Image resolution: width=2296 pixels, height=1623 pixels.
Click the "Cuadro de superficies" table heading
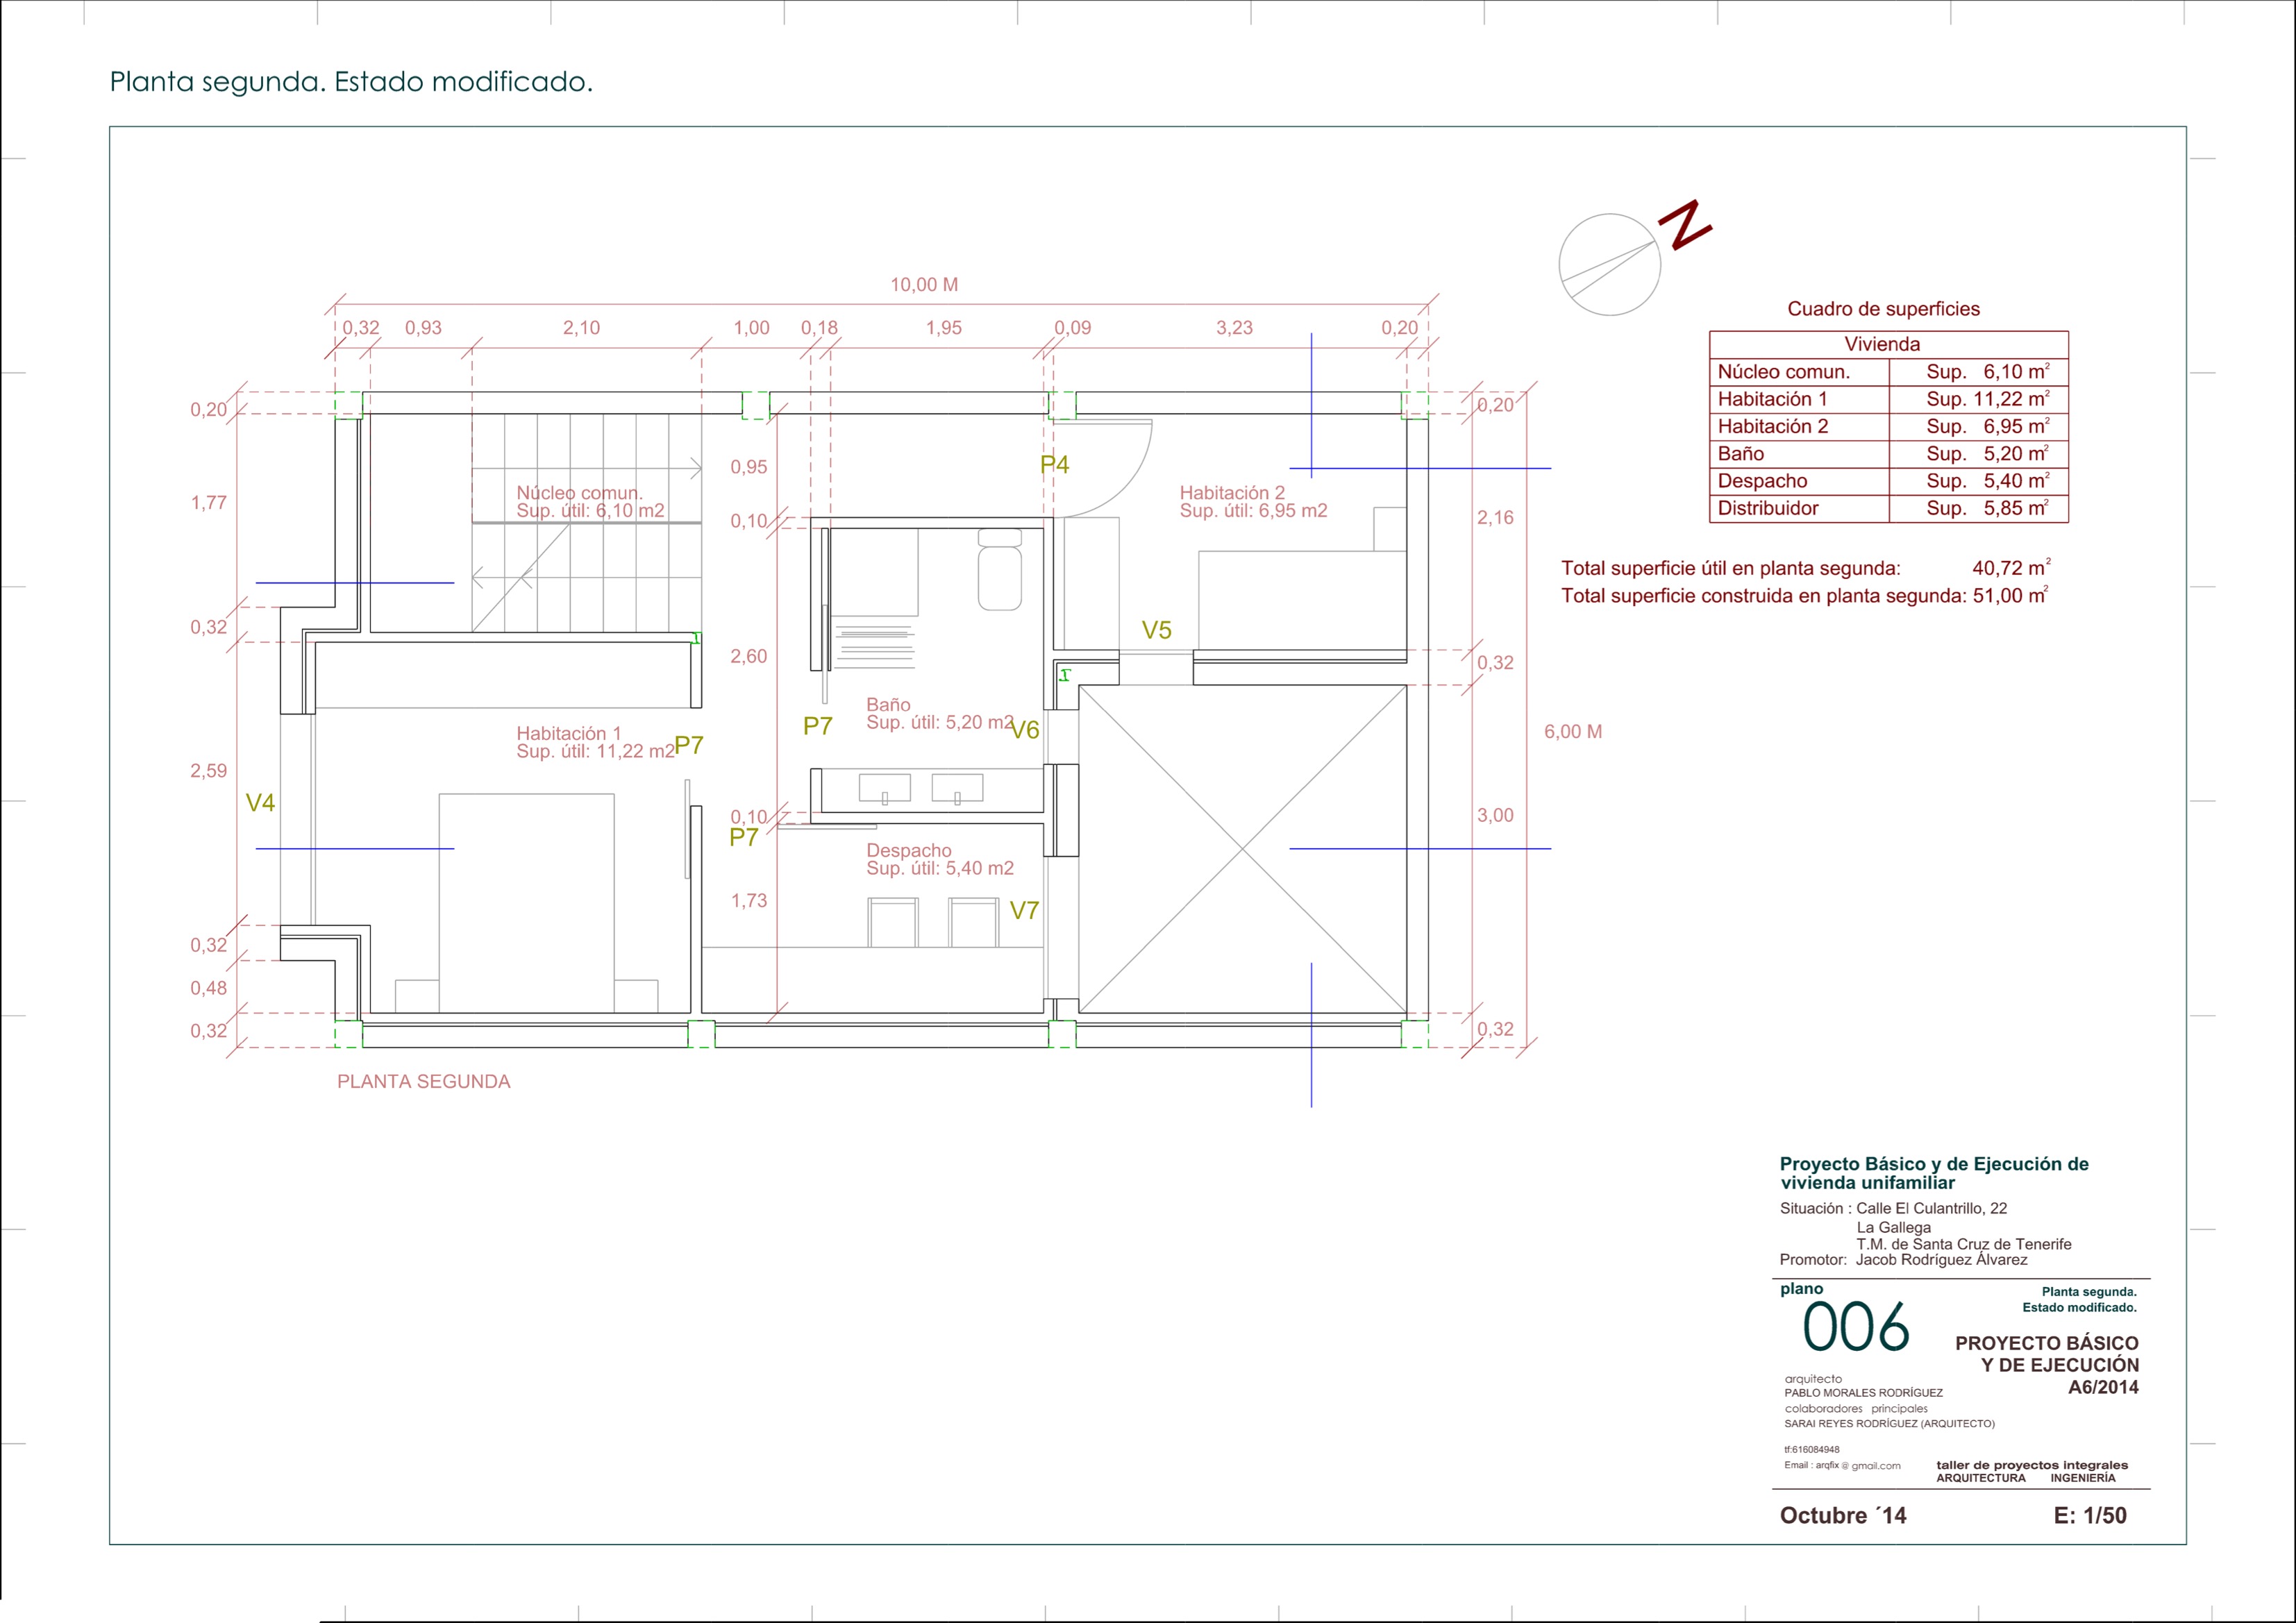click(1883, 309)
